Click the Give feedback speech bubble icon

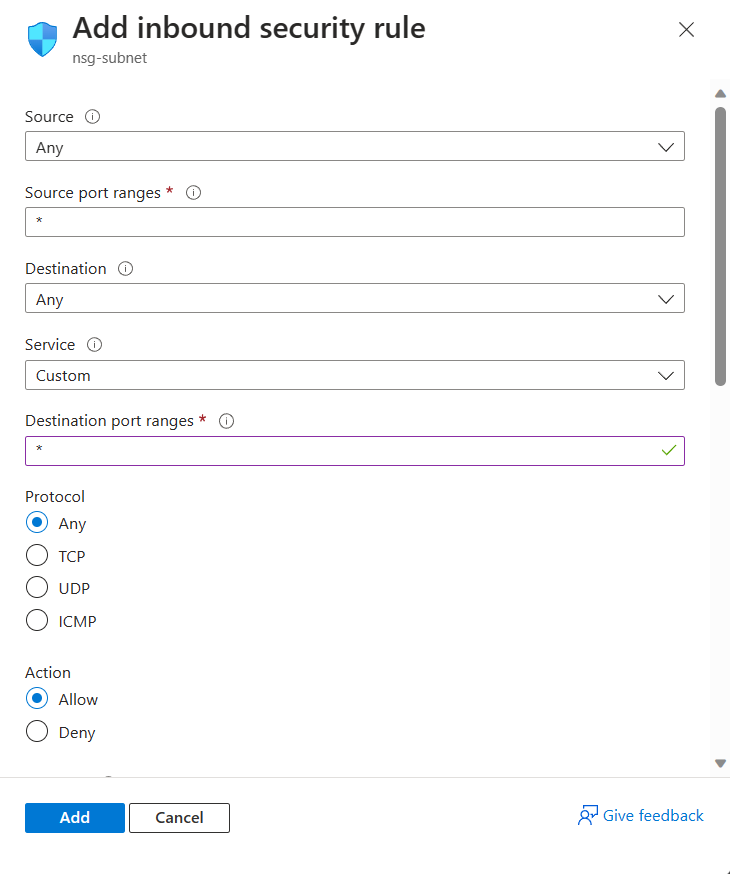coord(587,815)
